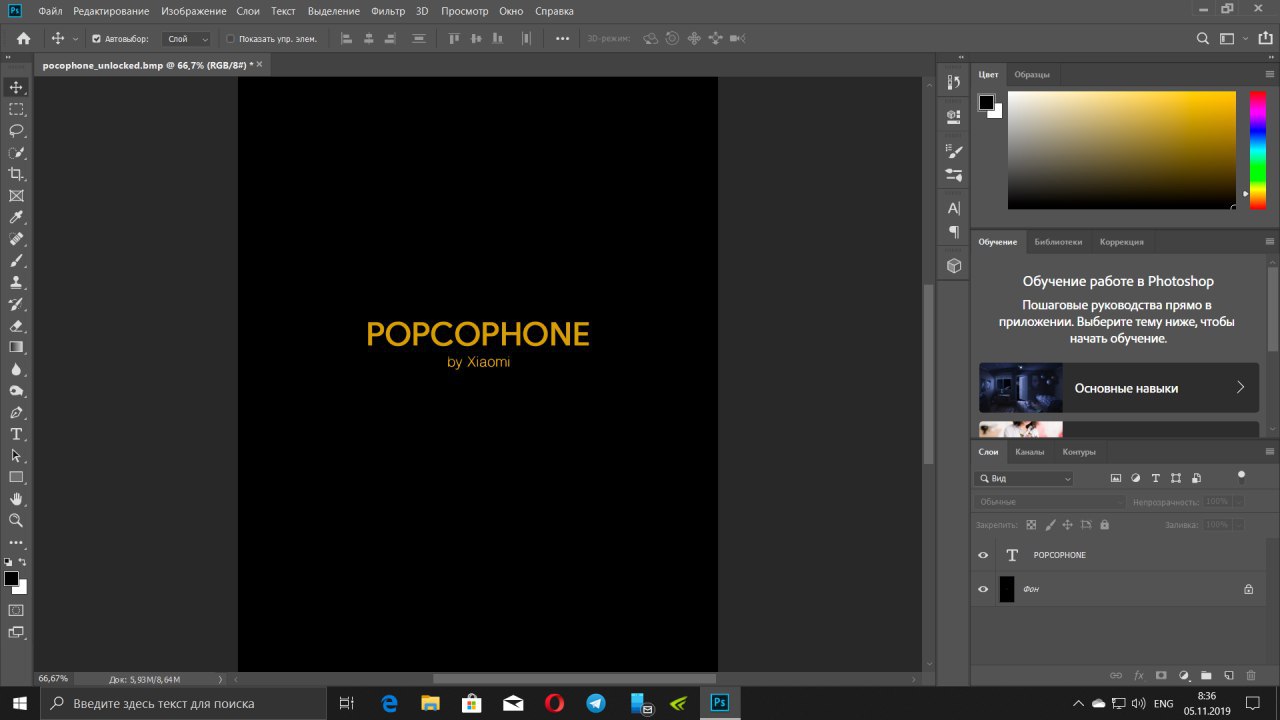Image resolution: width=1280 pixels, height=720 pixels.
Task: Change screen mode icon in the toolbox
Action: click(x=16, y=632)
